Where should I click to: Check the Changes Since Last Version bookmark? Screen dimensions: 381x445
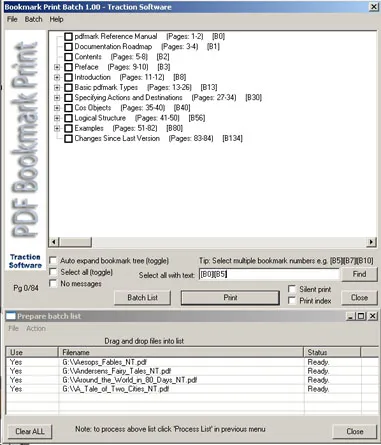(x=68, y=139)
